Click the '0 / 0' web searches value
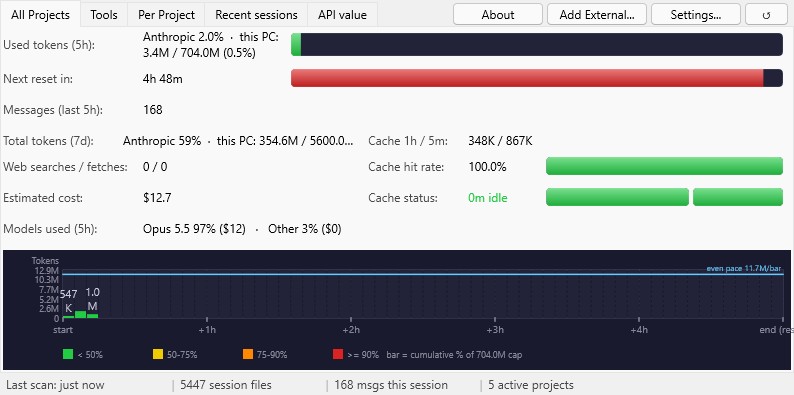The height and width of the screenshot is (395, 794). click(x=155, y=167)
